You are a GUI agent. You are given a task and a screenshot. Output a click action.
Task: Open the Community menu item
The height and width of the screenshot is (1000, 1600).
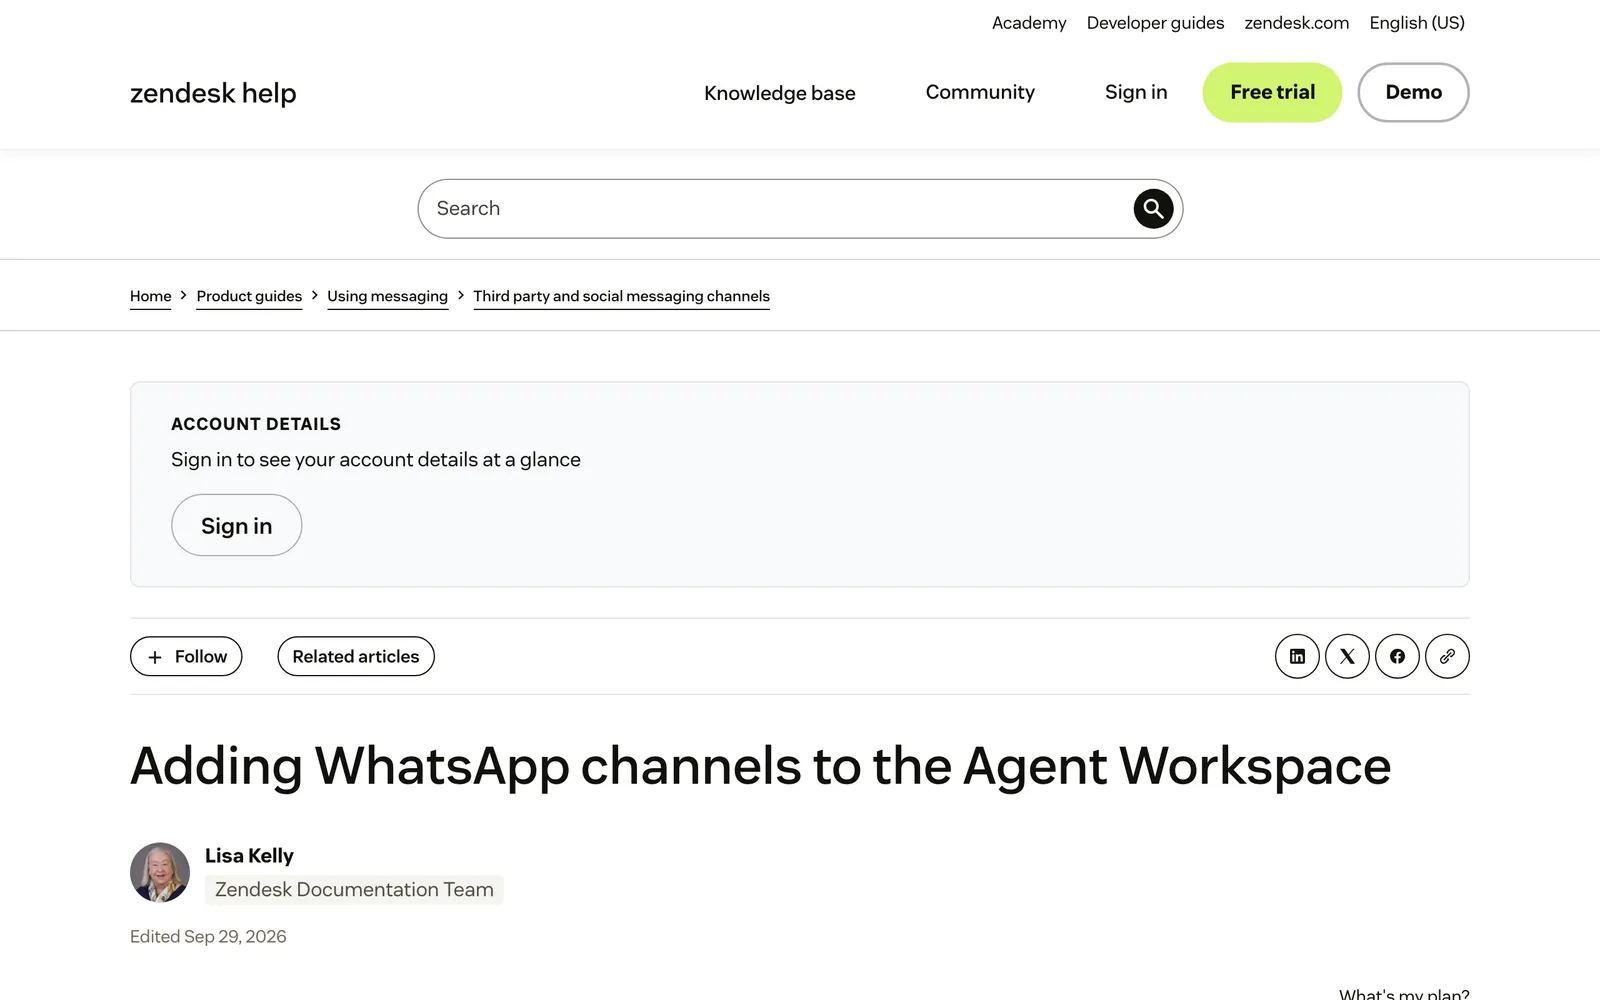point(980,92)
